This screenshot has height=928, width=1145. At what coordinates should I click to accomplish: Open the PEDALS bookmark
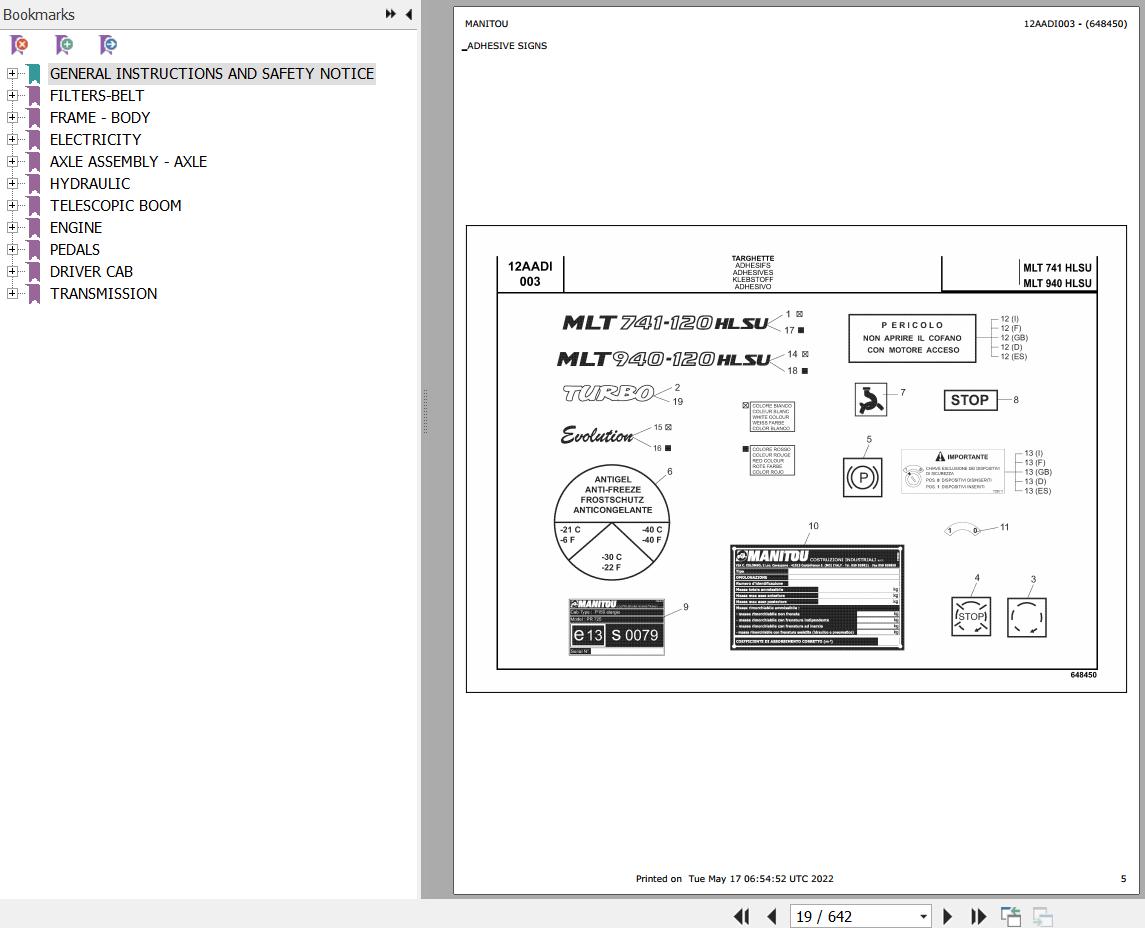[x=74, y=250]
